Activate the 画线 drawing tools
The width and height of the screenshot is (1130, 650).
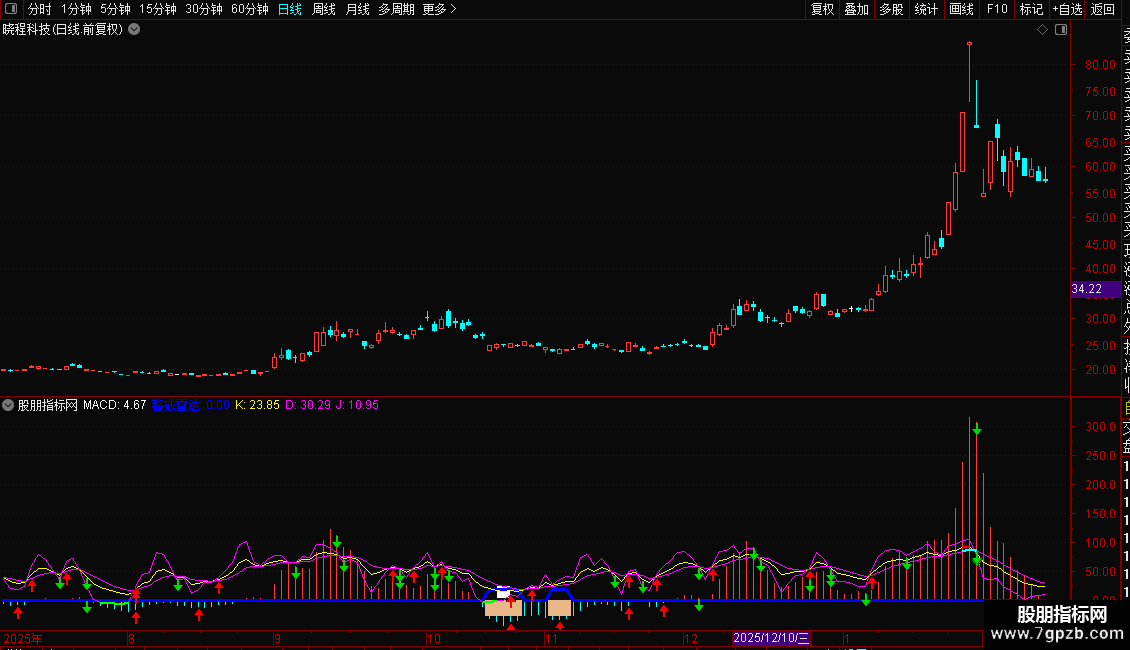coord(961,9)
